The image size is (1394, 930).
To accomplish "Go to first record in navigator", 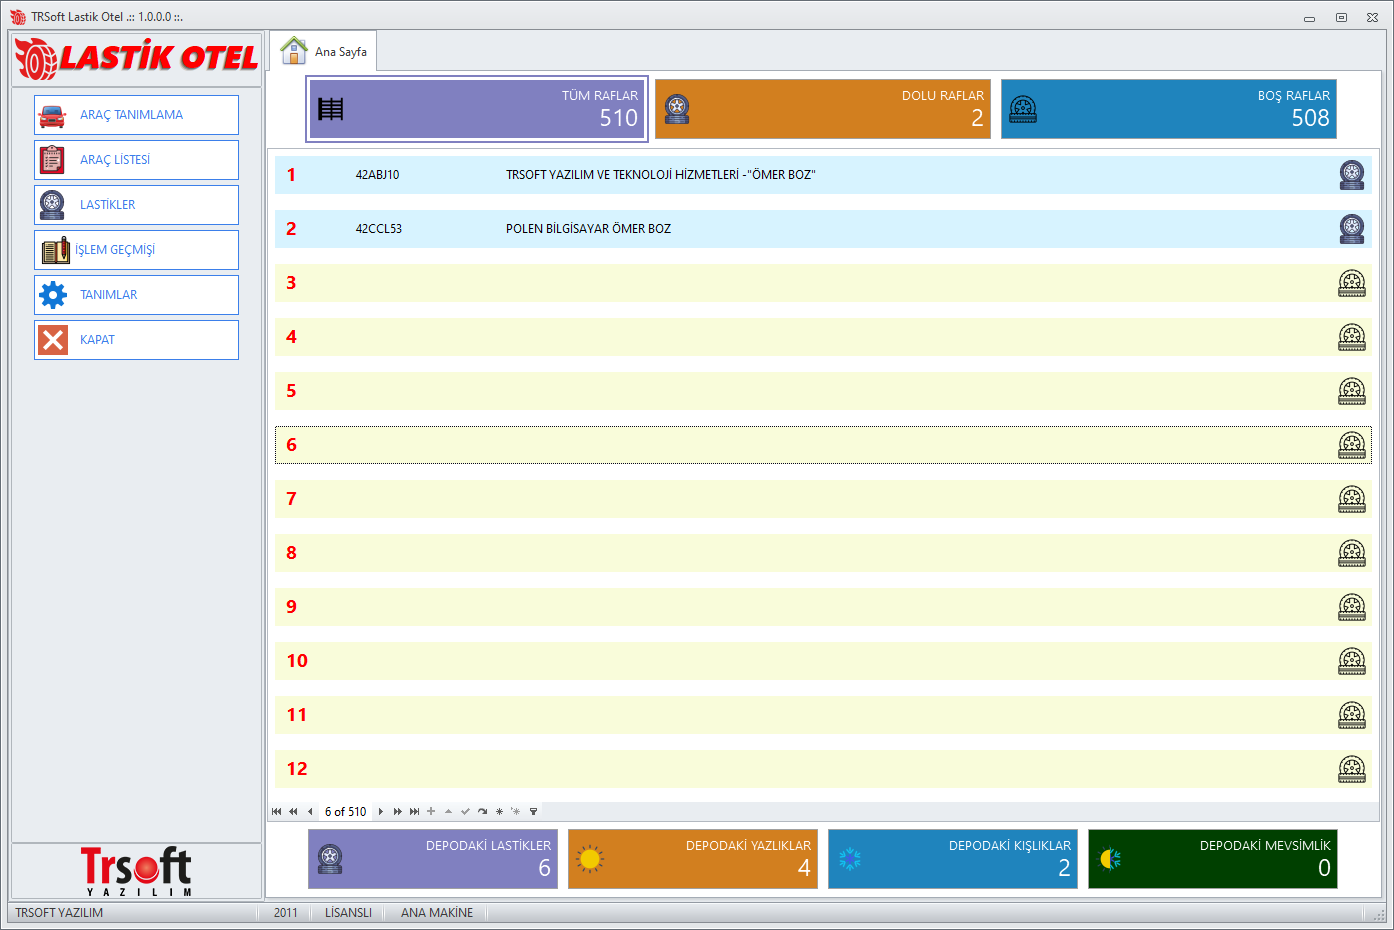I will tap(276, 811).
